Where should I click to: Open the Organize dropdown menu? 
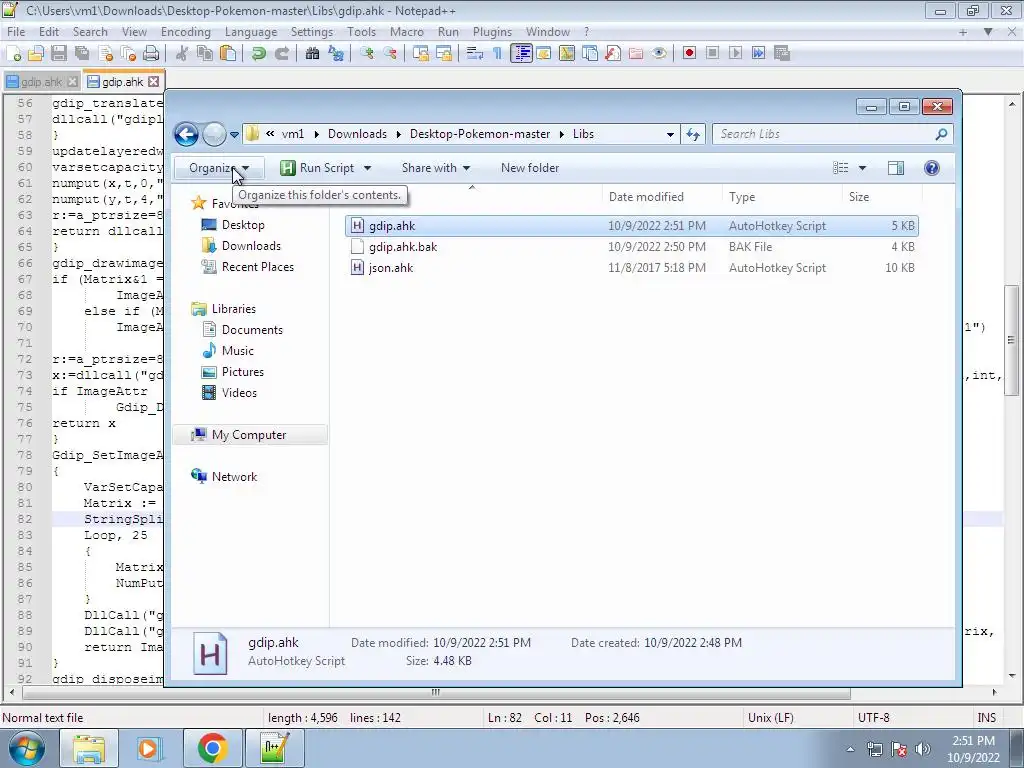click(x=219, y=168)
